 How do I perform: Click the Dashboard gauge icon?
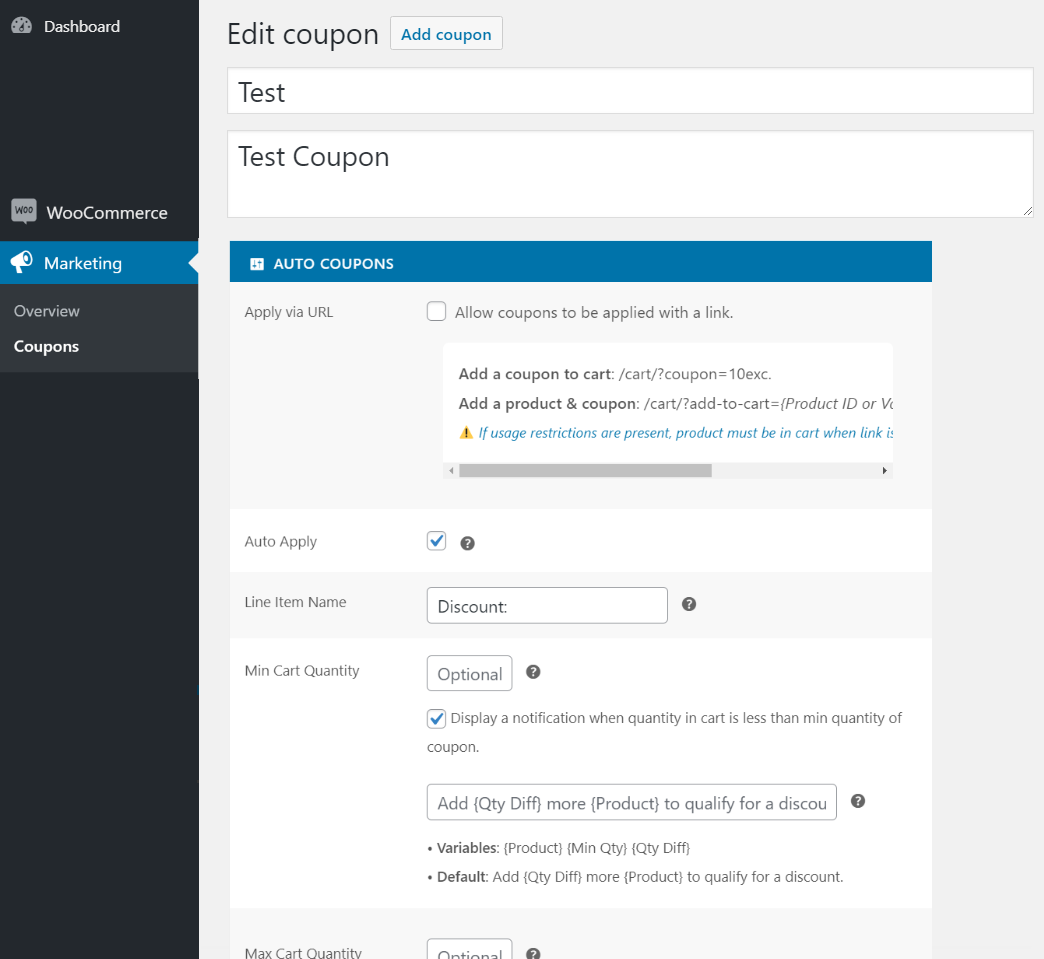point(21,26)
